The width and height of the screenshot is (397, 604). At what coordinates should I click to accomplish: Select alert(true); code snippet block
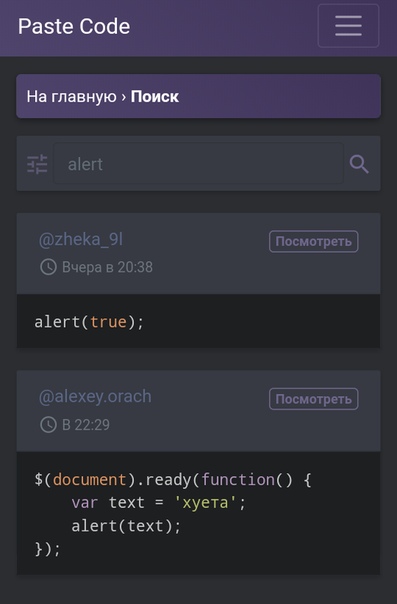[x=198, y=321]
